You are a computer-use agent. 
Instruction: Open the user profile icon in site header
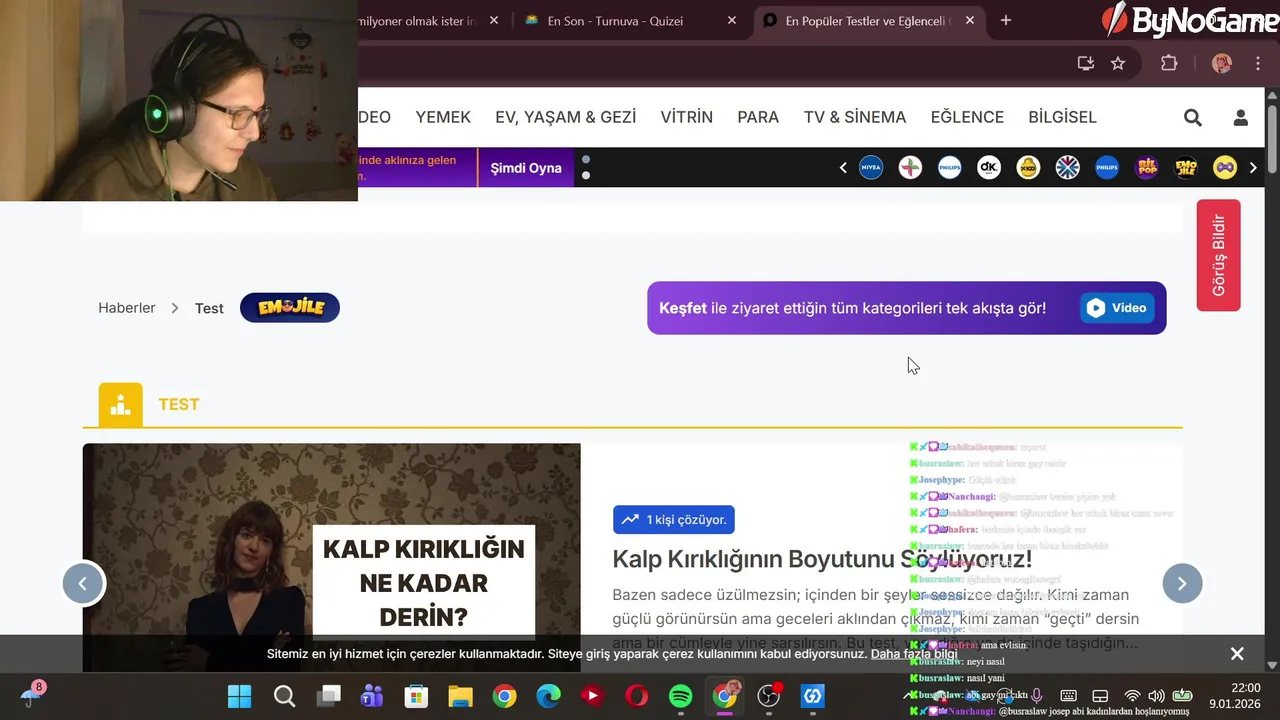click(1240, 118)
